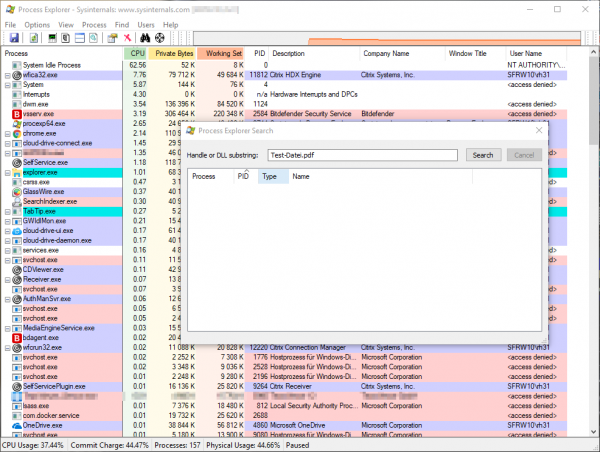This screenshot has width=600, height=452.
Task: Click the Handle or DLL substring input field
Action: point(362,155)
